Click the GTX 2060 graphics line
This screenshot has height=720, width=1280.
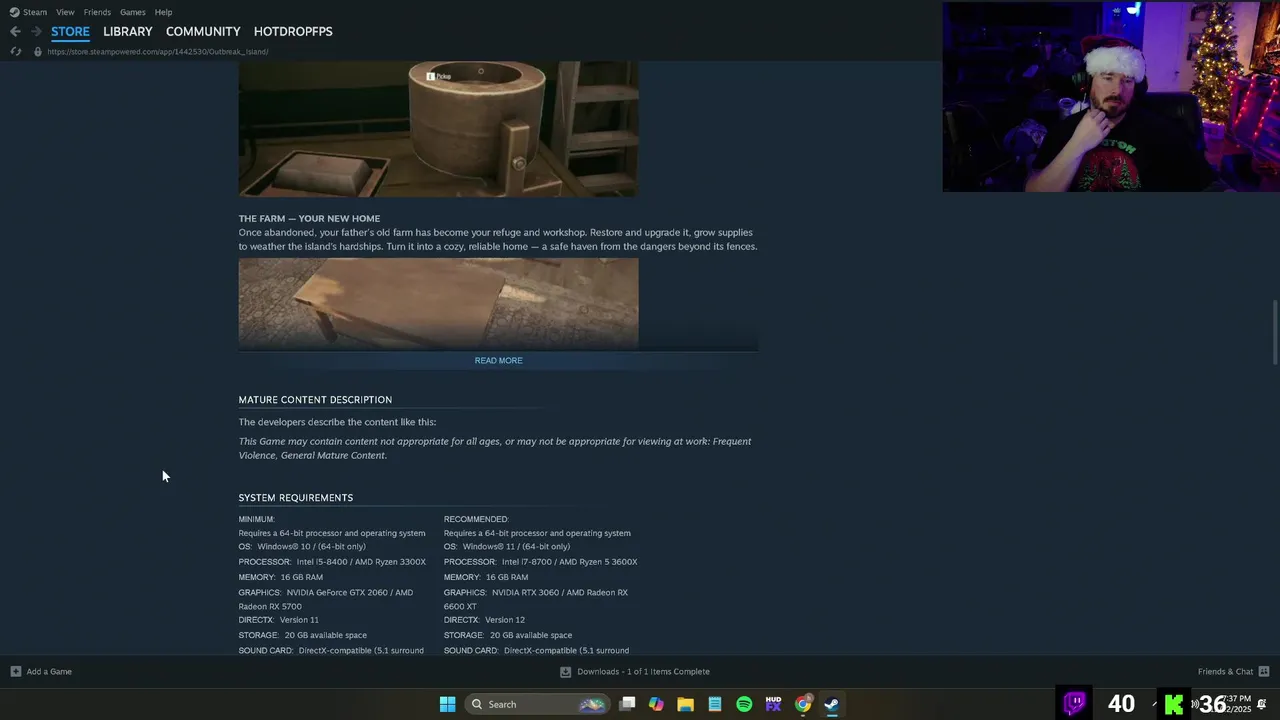pyautogui.click(x=326, y=599)
